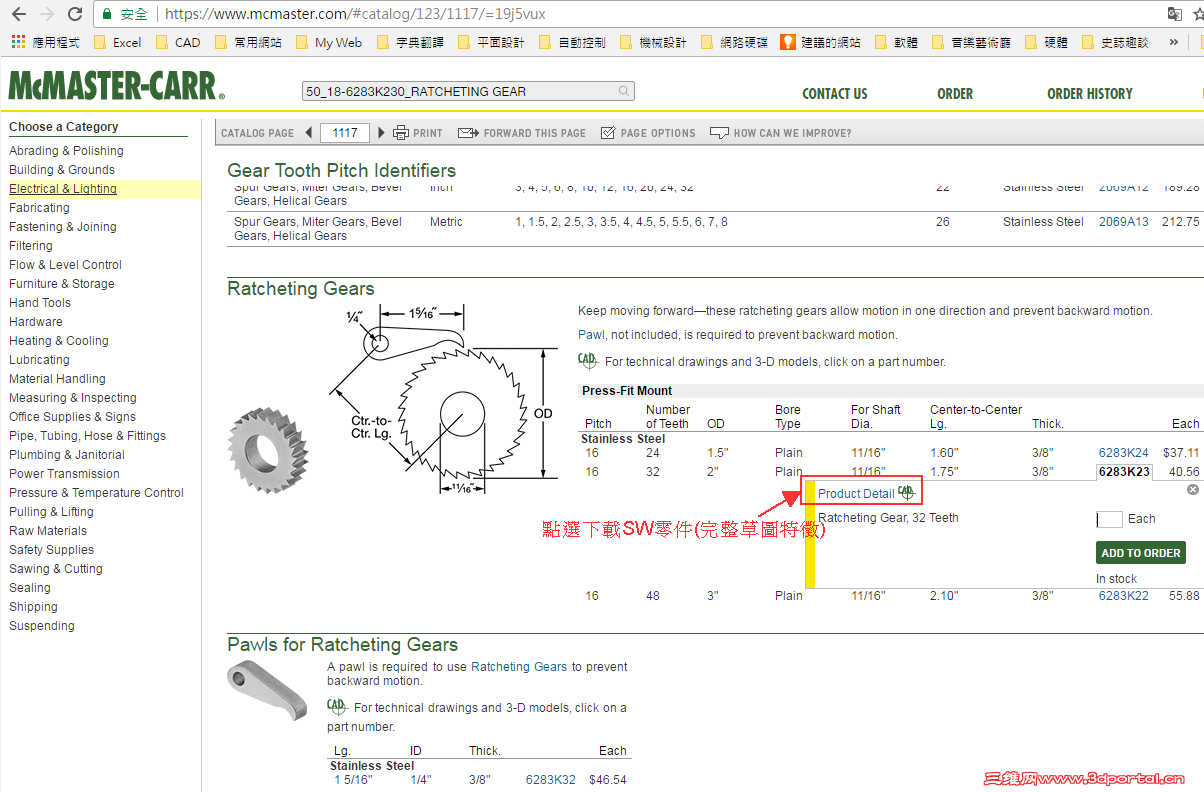Select Measuring & Inspecting category
Screen dimensions: 1204x792
click(x=73, y=398)
